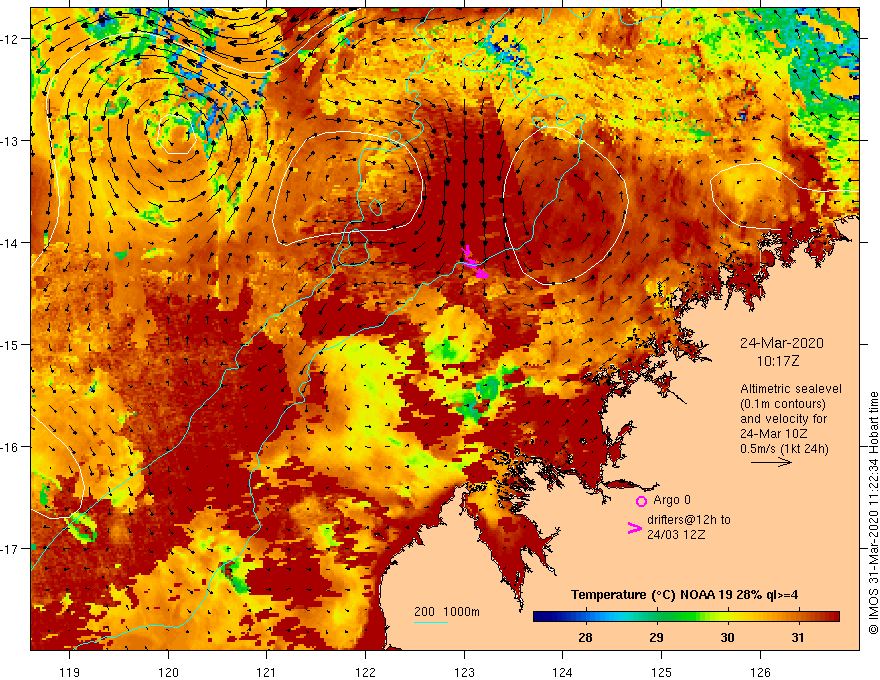Click the 0.5m/s velocity scale arrow
The image size is (880, 680).
[x=771, y=462]
